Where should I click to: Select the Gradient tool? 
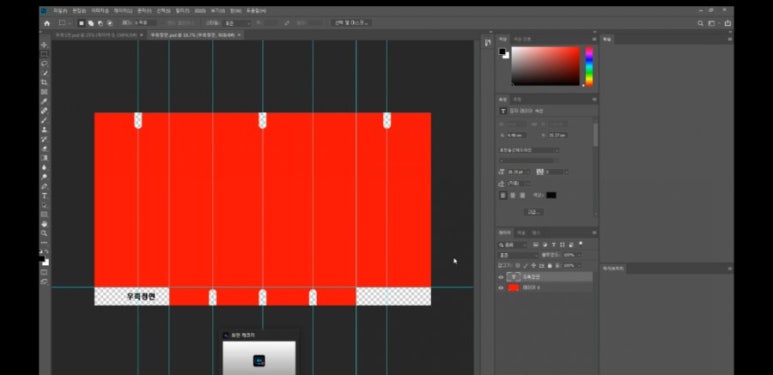44,158
